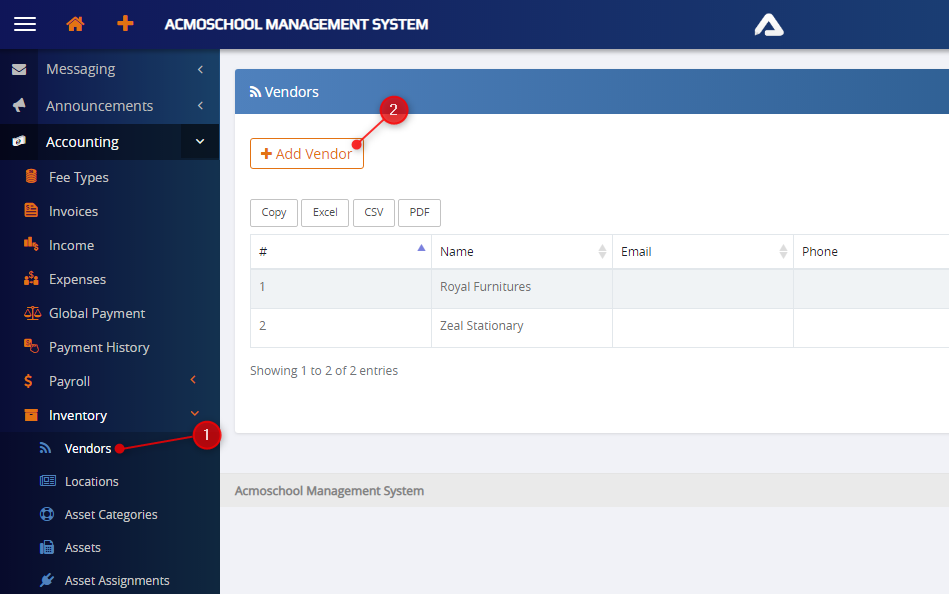Expand the Payroll submenu arrow
949x594 pixels.
[194, 381]
